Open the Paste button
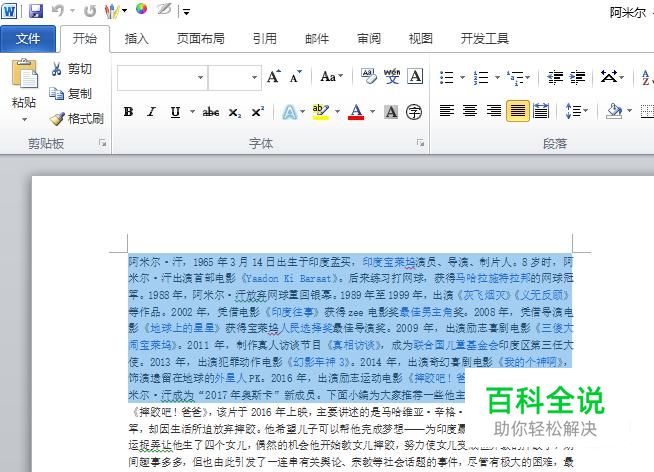This screenshot has width=654, height=472. click(24, 90)
